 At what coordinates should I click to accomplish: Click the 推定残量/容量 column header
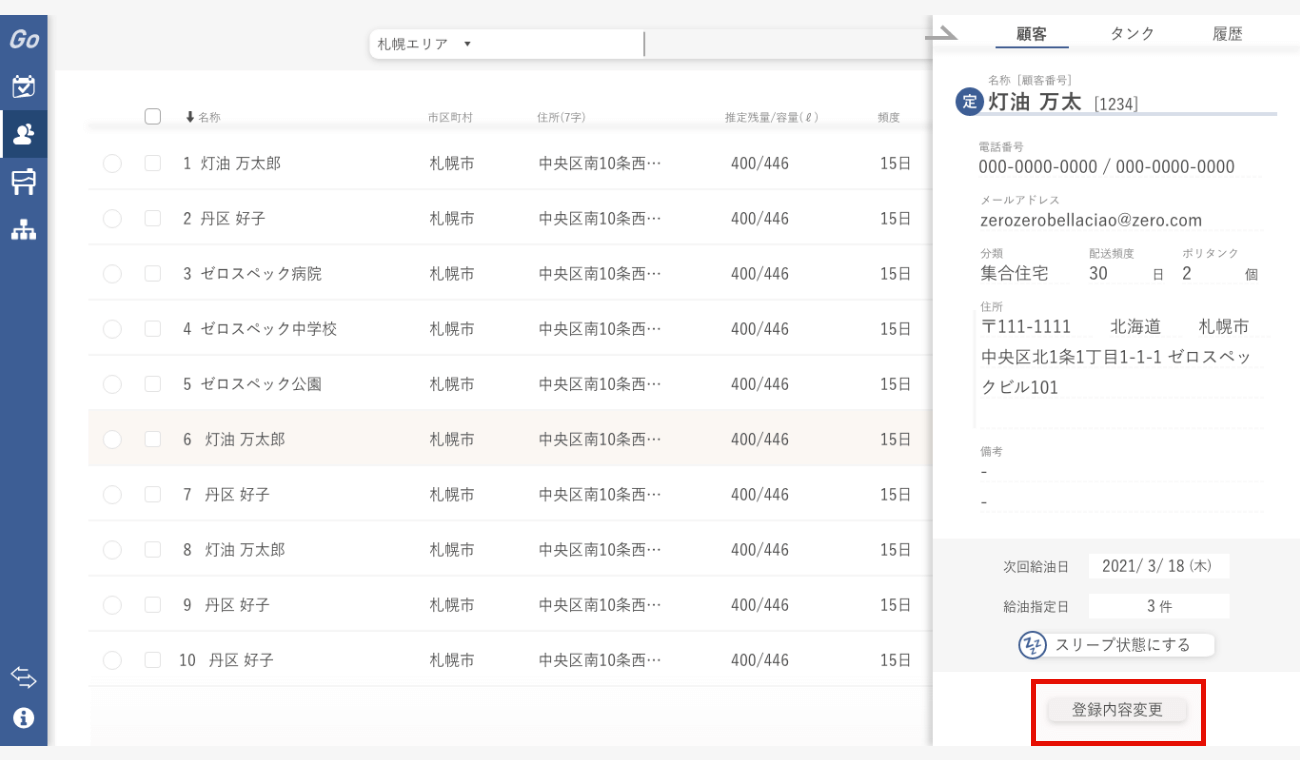pyautogui.click(x=772, y=117)
